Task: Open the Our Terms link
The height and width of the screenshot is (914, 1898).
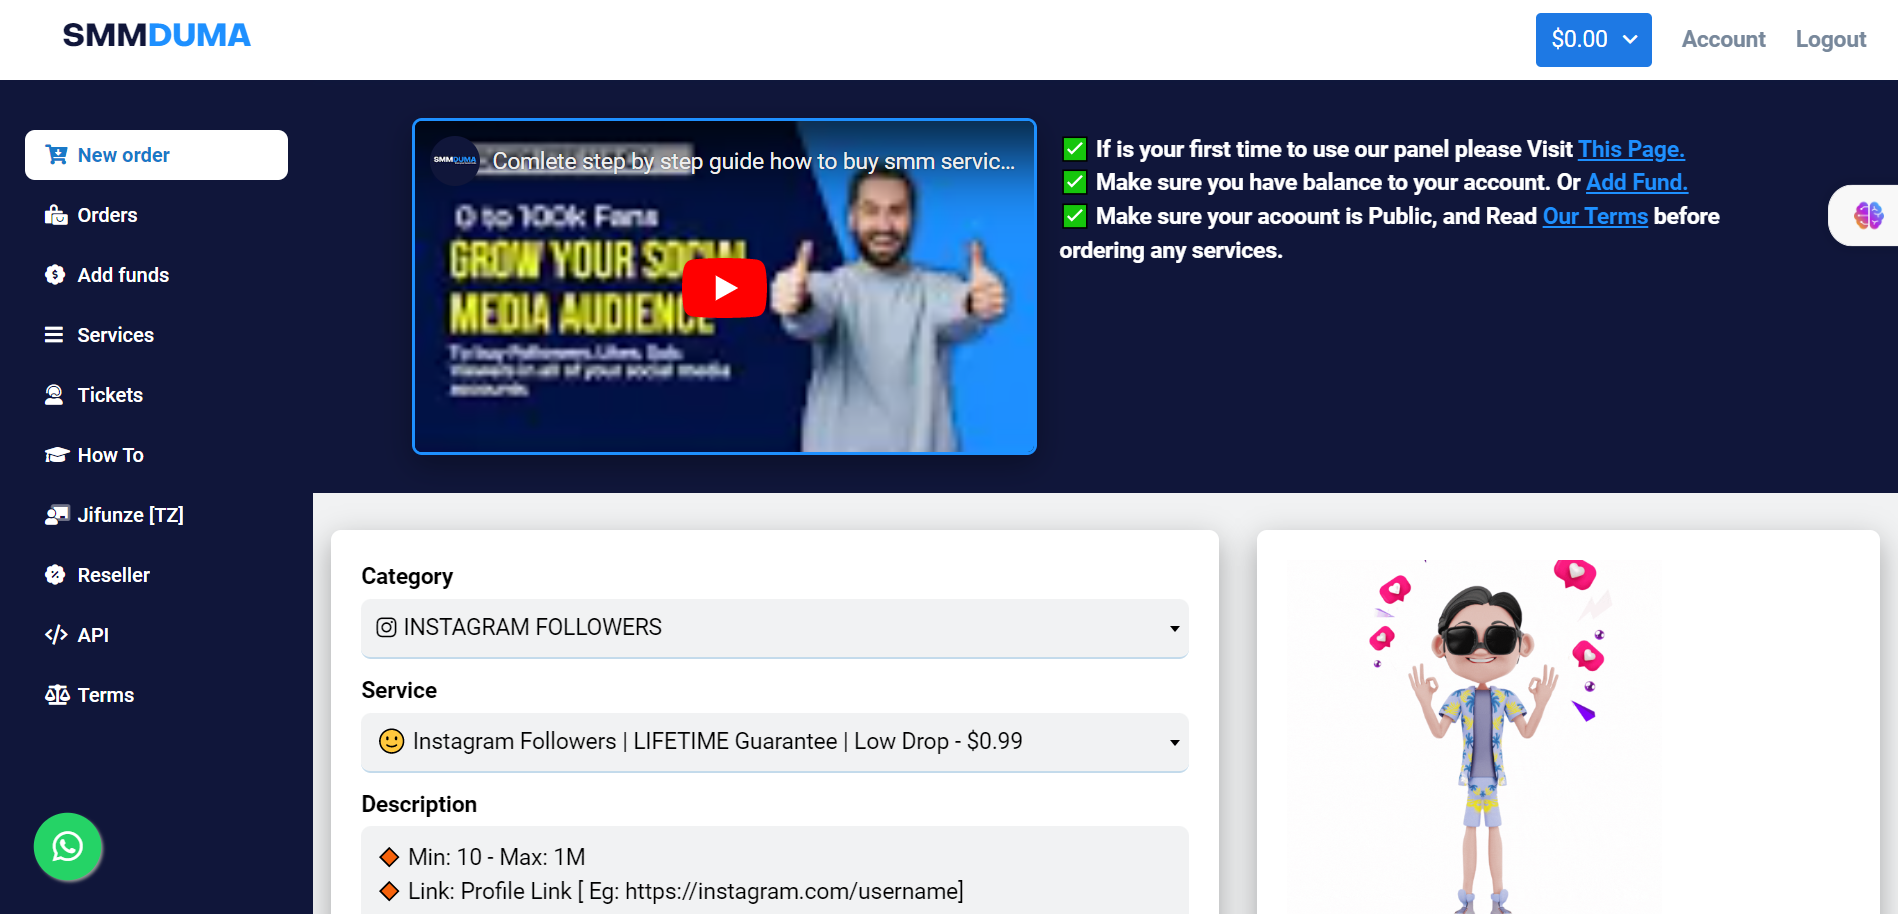Action: pos(1595,216)
